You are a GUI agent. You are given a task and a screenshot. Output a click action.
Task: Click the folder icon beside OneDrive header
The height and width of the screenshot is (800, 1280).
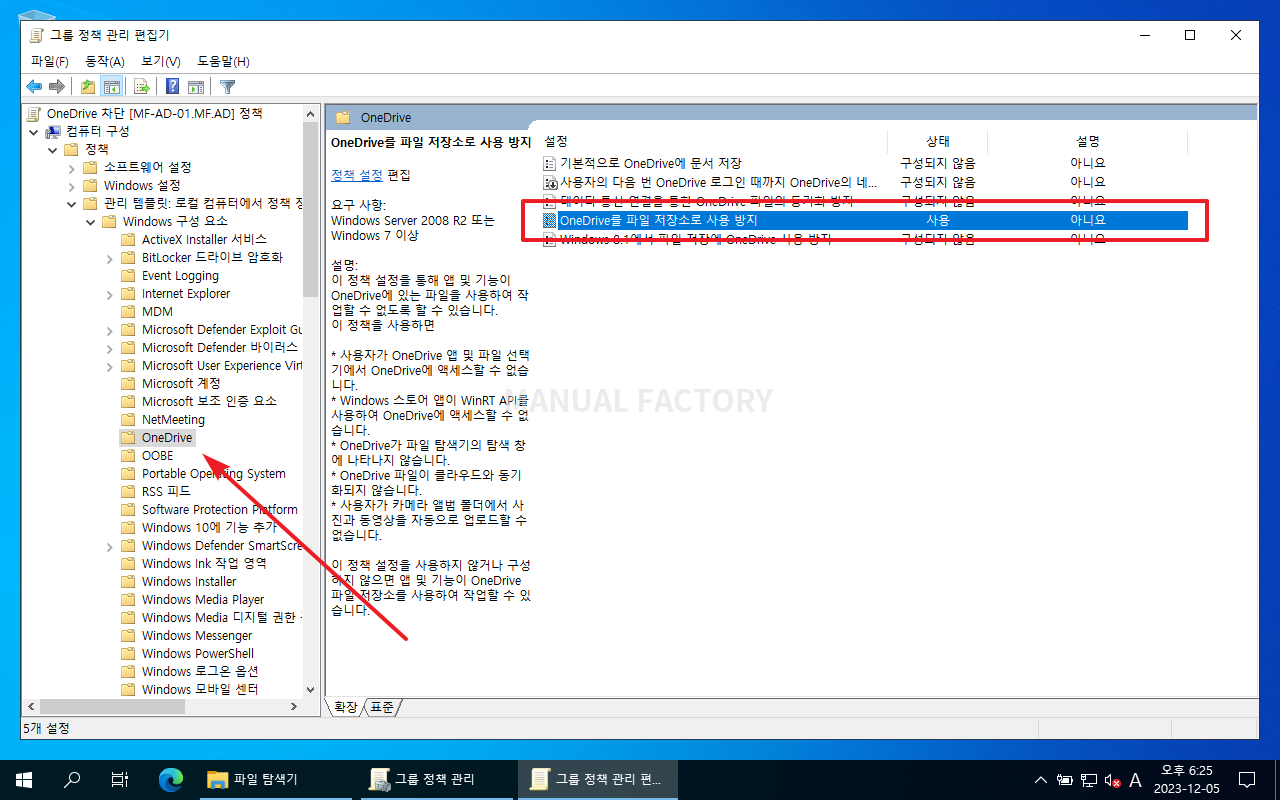[x=343, y=118]
